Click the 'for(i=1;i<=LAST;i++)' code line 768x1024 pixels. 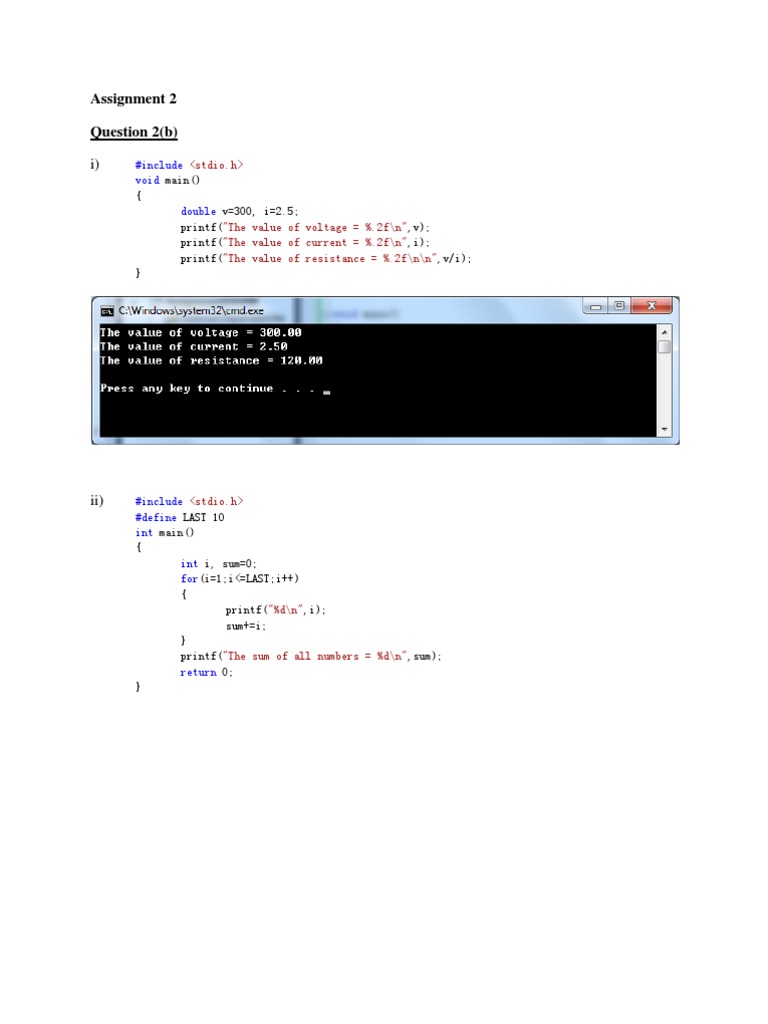pos(240,579)
